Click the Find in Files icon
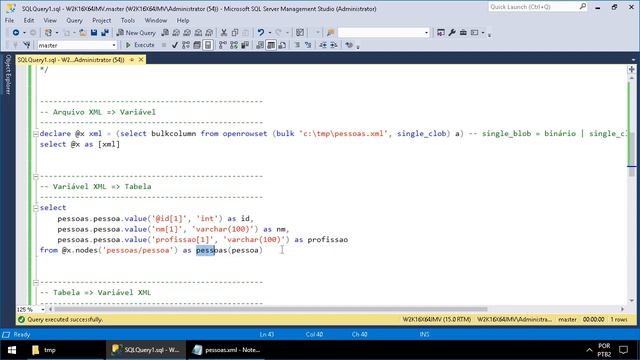This screenshot has height=360, width=640. [331, 33]
